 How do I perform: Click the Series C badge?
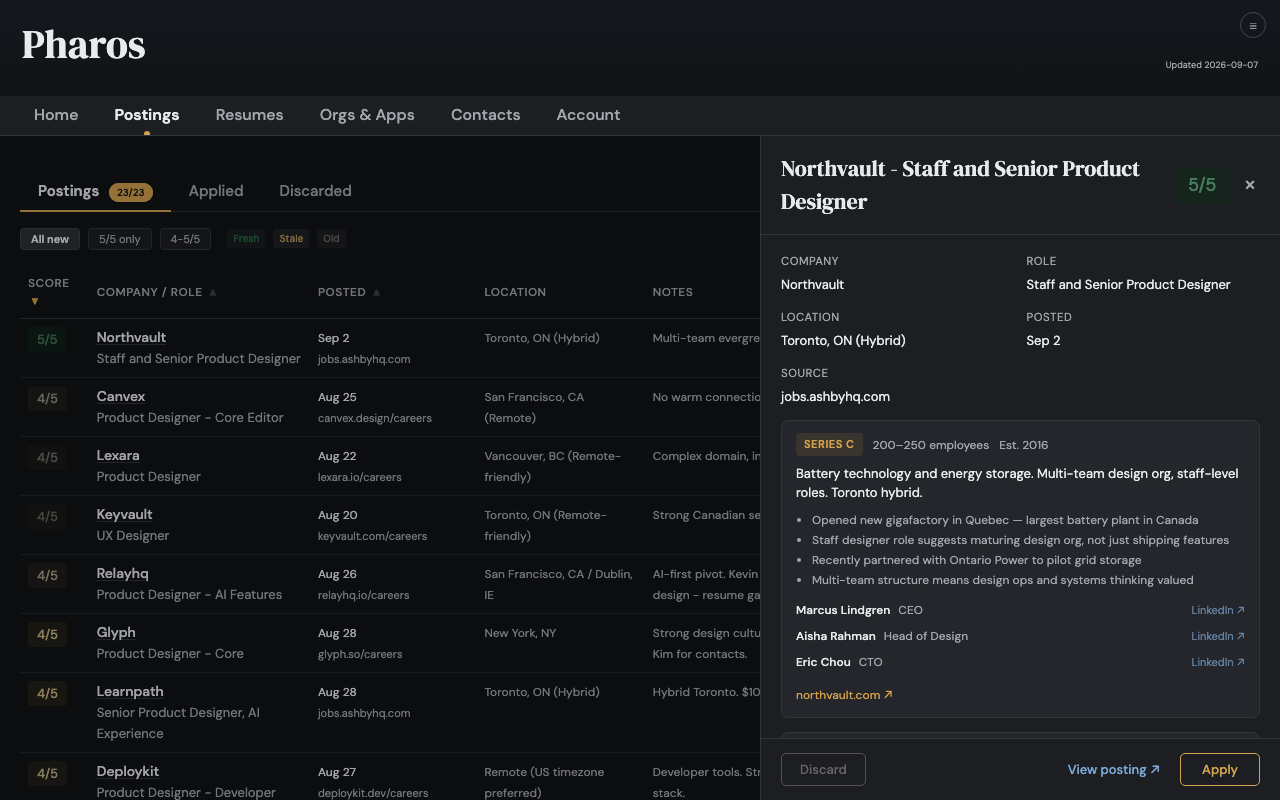click(x=829, y=445)
